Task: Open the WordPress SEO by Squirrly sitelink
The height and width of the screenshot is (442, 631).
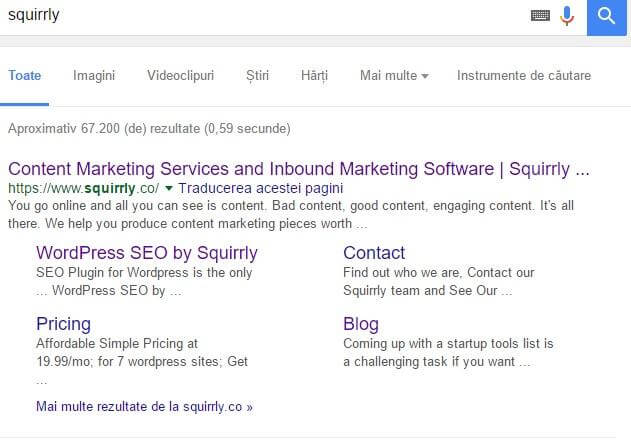Action: (x=147, y=253)
